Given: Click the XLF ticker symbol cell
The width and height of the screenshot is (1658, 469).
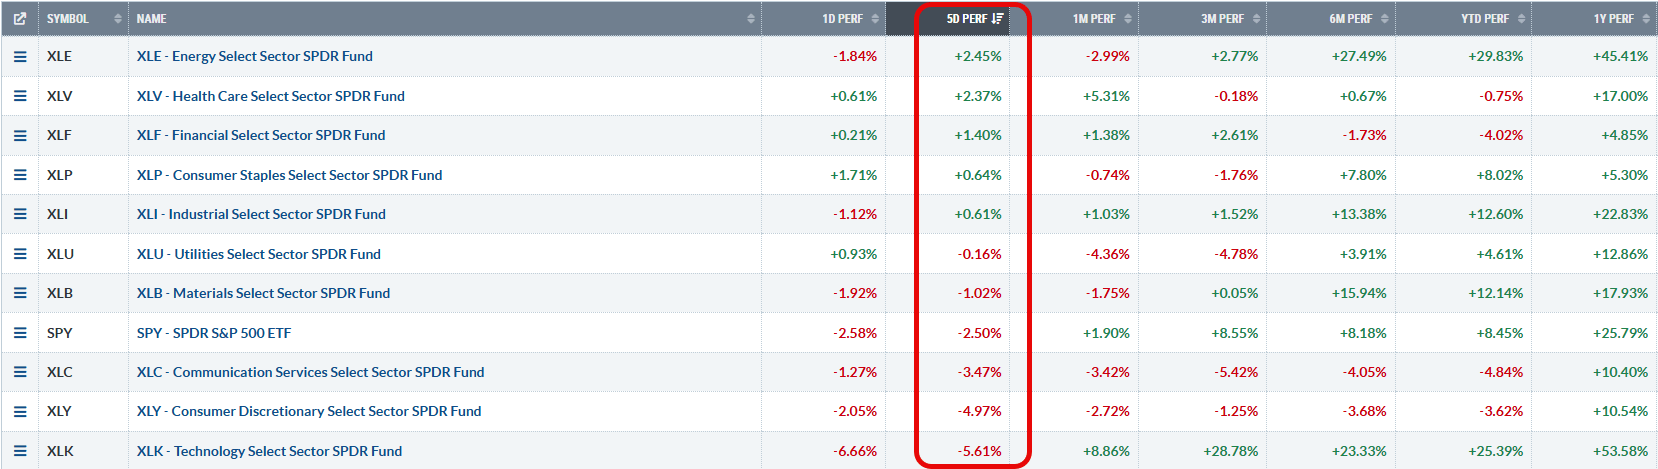Looking at the screenshot, I should coord(59,135).
